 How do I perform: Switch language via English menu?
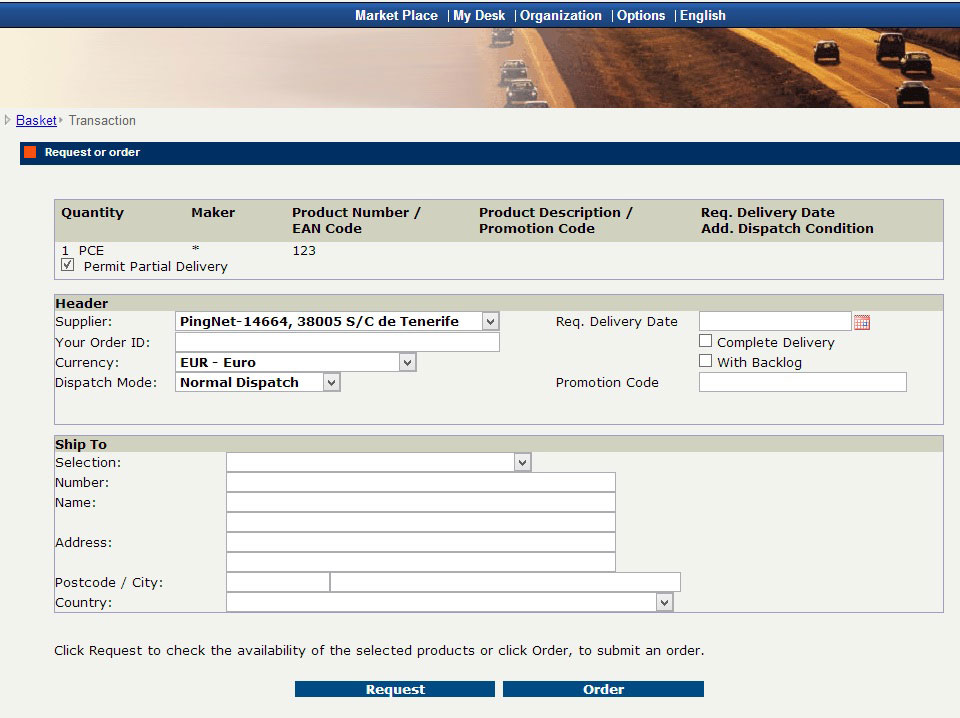pyautogui.click(x=702, y=15)
